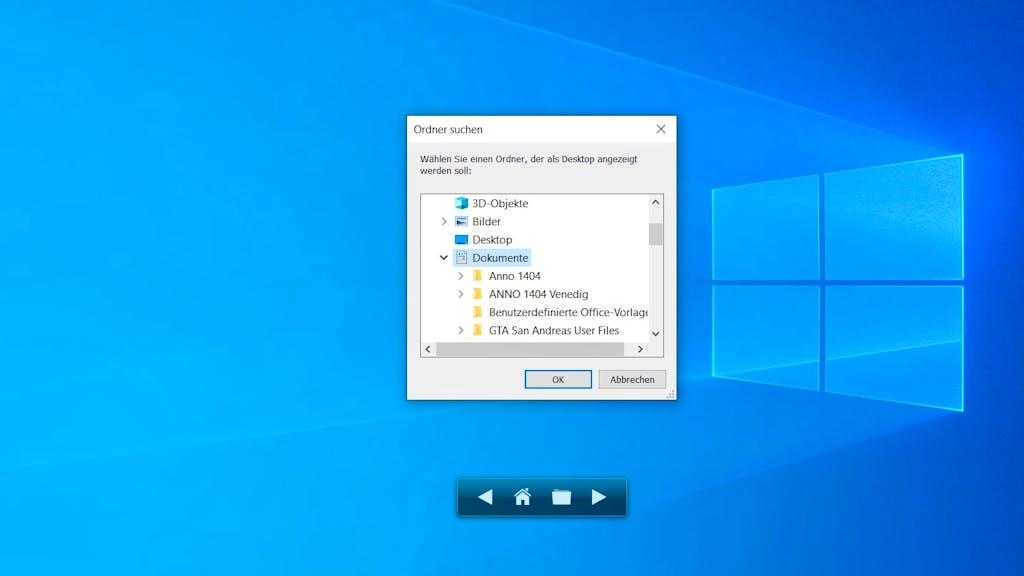Click the Dokumente document icon
Viewport: 1024px width, 576px height.
coord(462,257)
